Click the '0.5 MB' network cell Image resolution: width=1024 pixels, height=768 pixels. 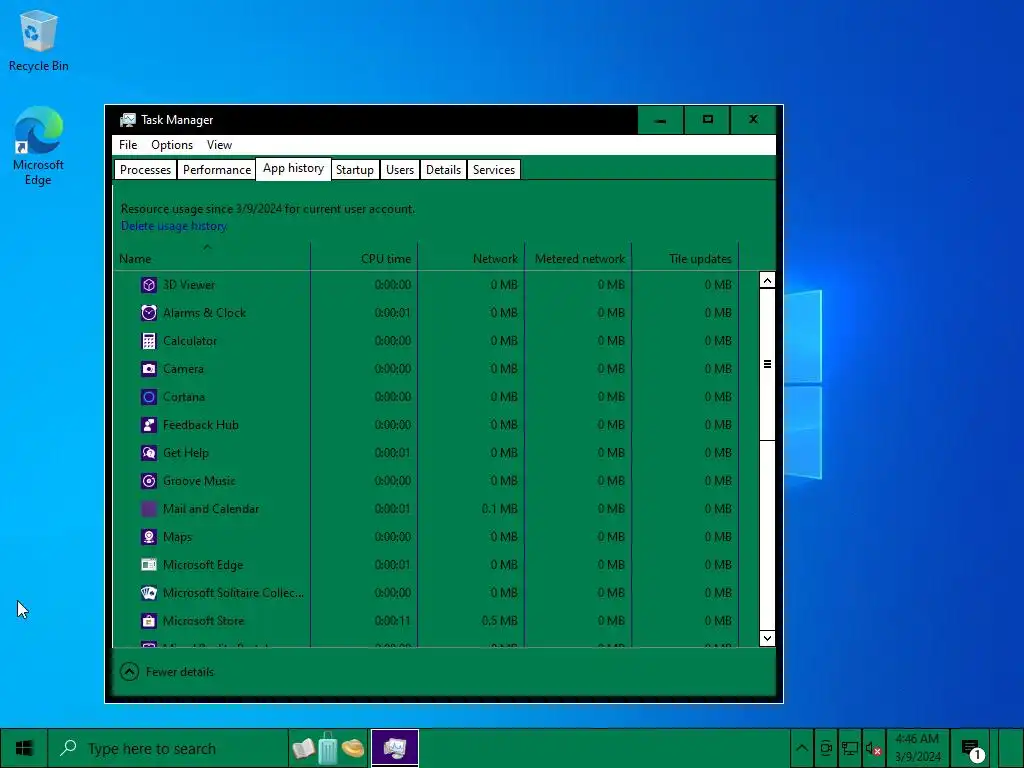500,621
